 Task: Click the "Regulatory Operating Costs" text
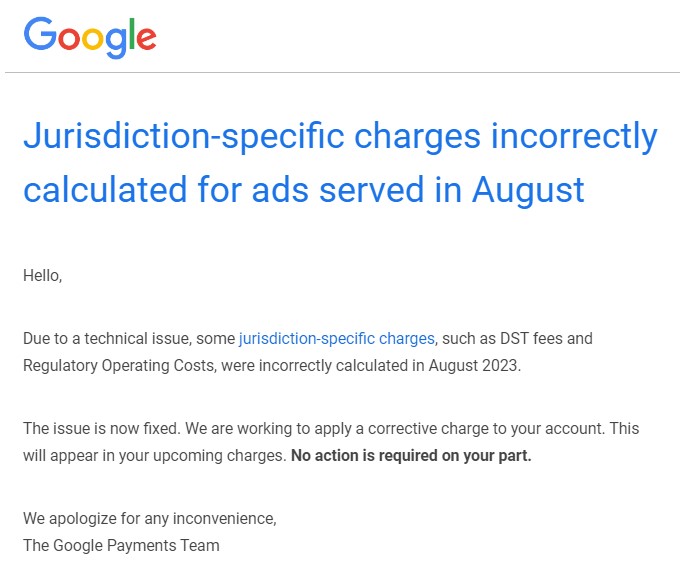[119, 365]
